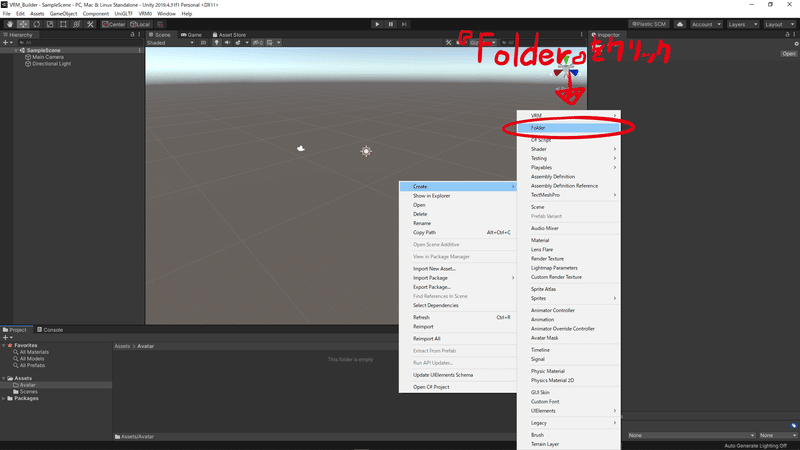
Task: Toggle scene lighting bulb icon
Action: click(x=216, y=43)
